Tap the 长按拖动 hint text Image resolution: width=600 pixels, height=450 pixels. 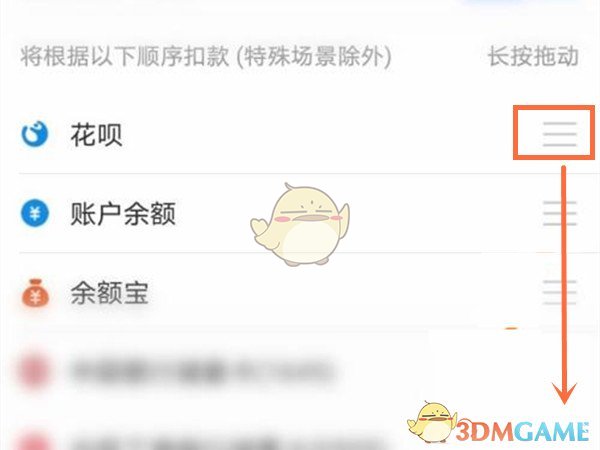533,56
